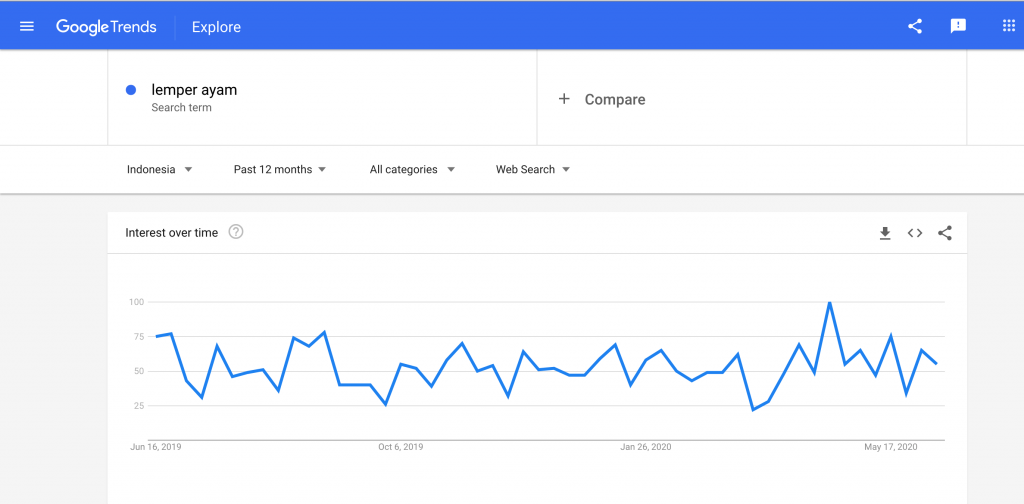Click the Jan 26, 2020 axis label
The image size is (1024, 504).
(645, 447)
